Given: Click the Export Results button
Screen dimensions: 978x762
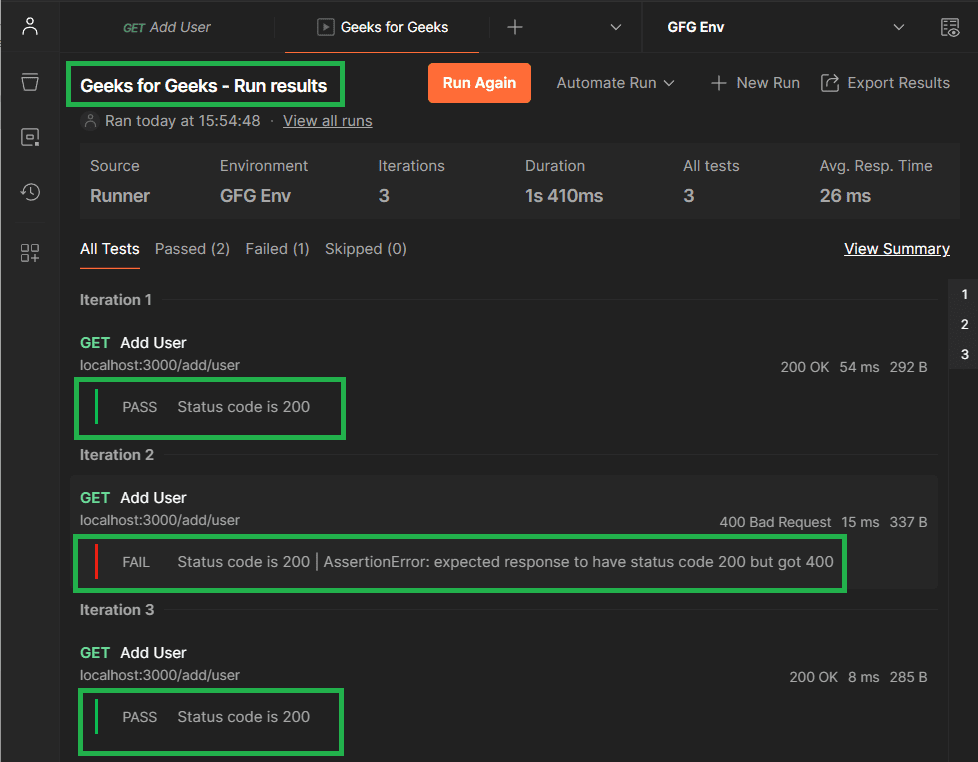Looking at the screenshot, I should coord(885,83).
